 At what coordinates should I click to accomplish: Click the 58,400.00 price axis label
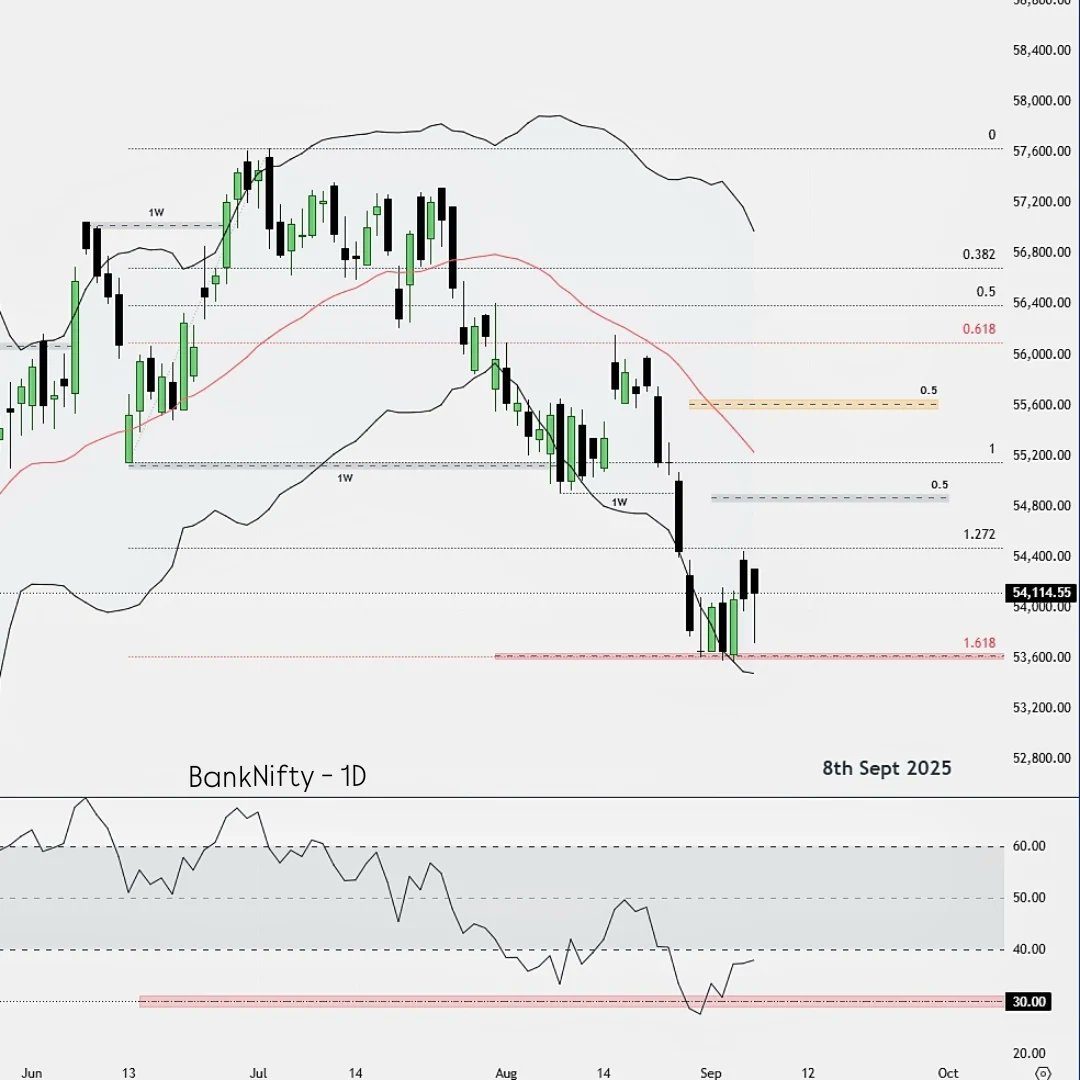pyautogui.click(x=1041, y=50)
